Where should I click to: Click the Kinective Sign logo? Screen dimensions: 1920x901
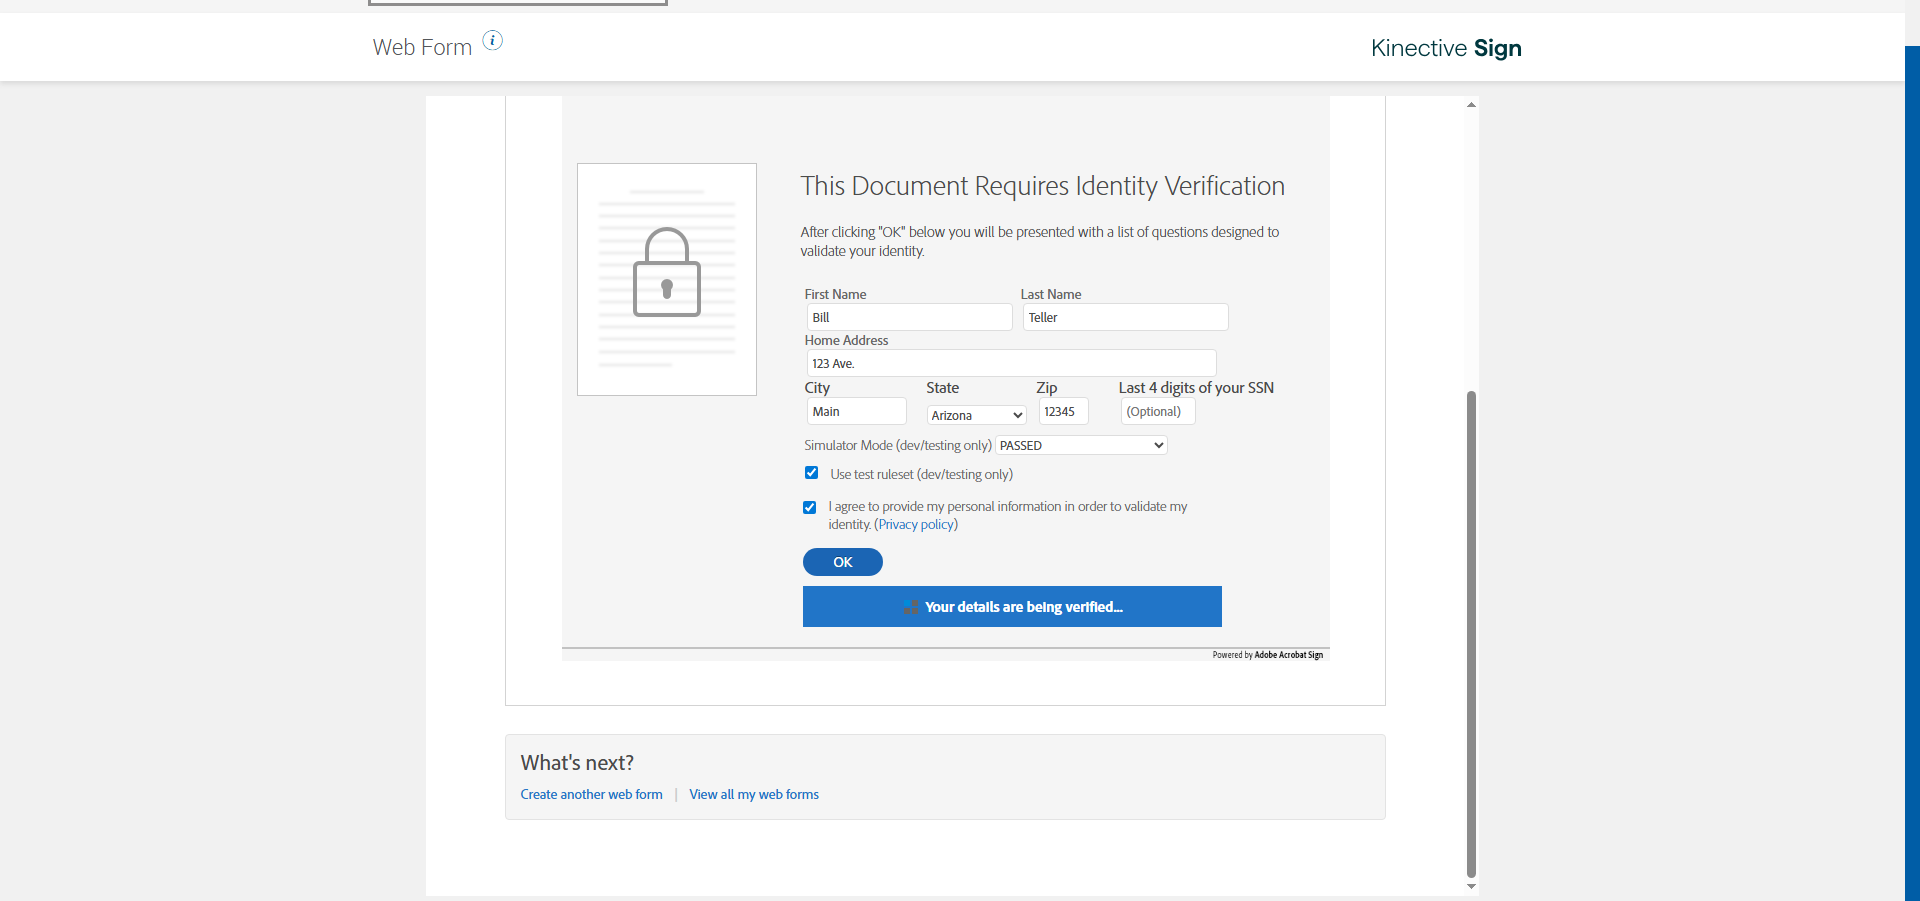pos(1446,48)
